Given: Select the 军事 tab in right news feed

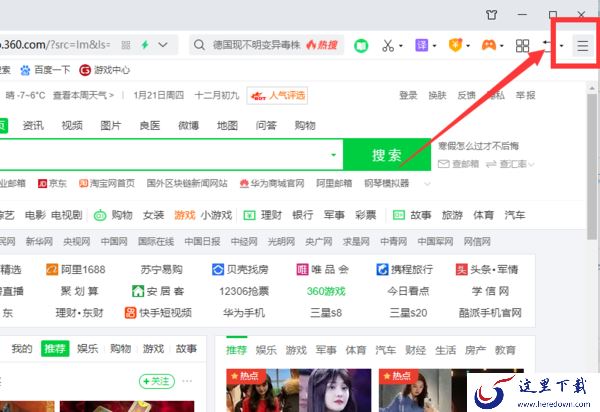Looking at the screenshot, I should [326, 350].
